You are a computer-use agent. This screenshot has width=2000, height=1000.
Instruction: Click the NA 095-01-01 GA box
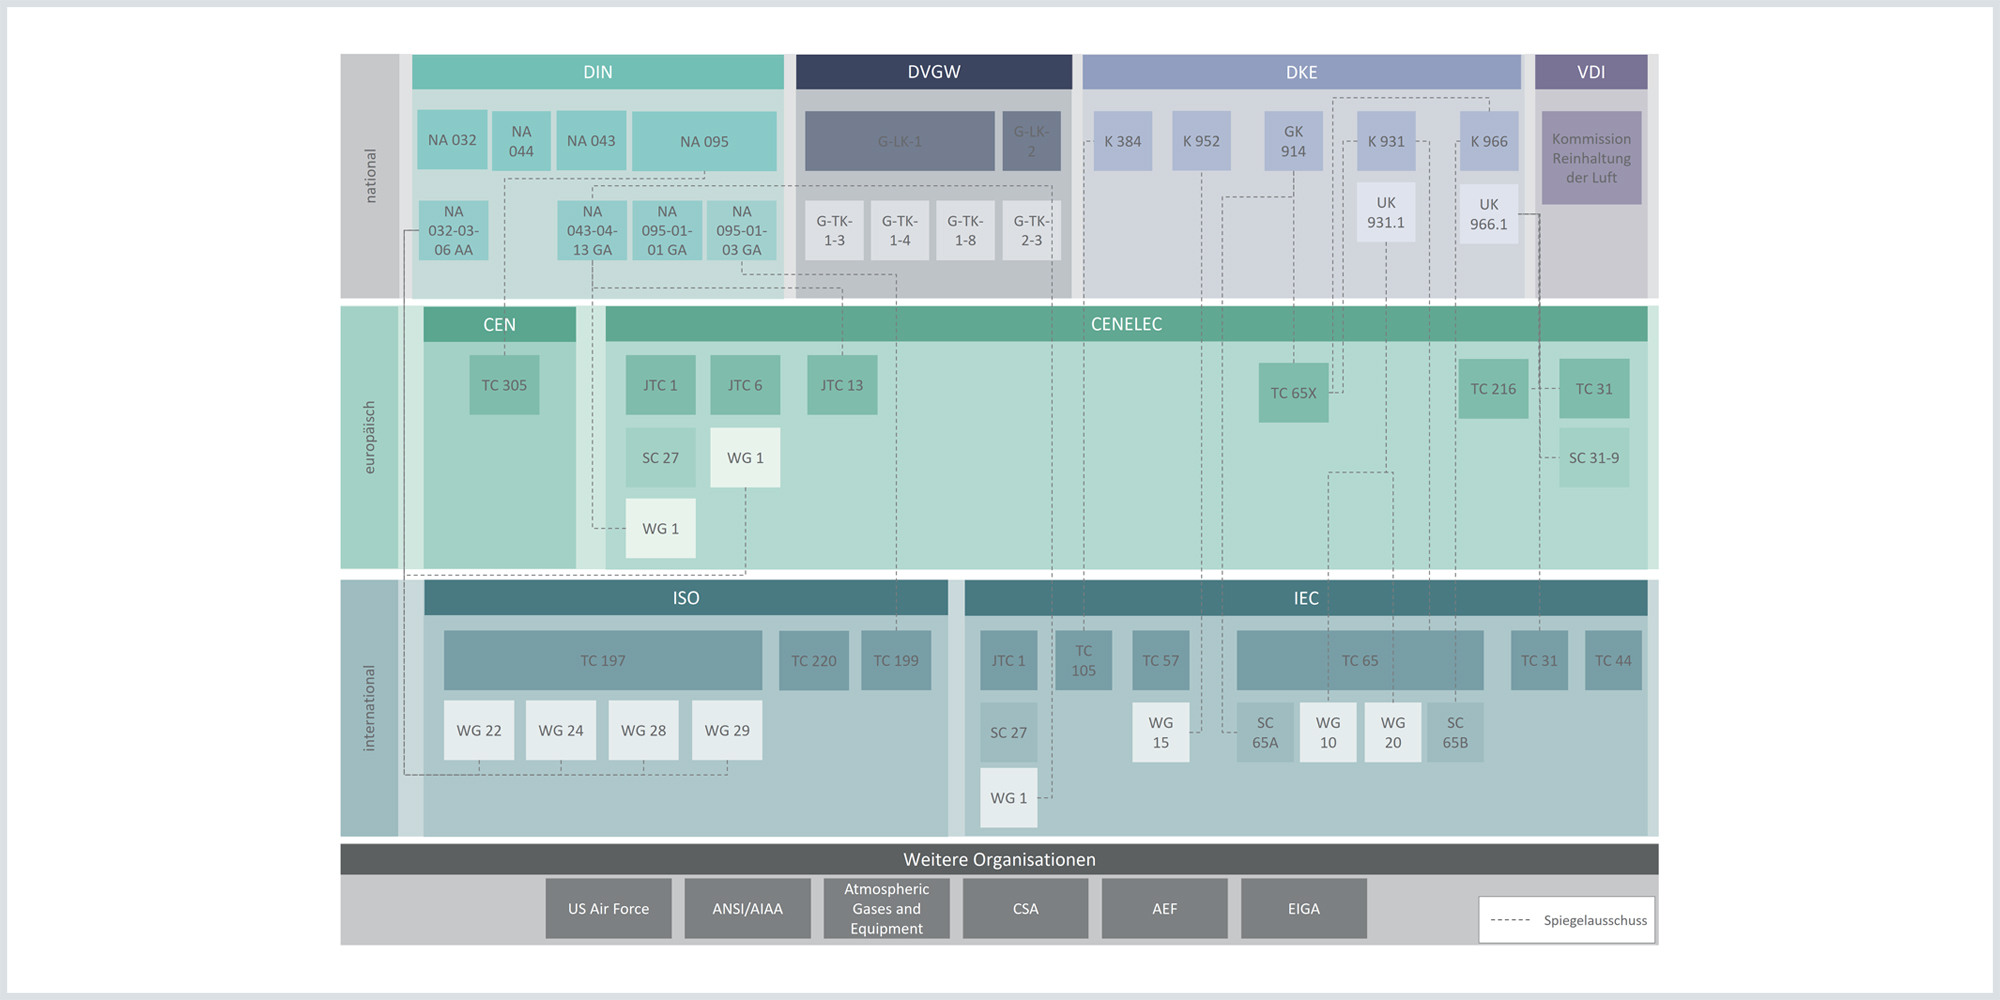pyautogui.click(x=667, y=231)
